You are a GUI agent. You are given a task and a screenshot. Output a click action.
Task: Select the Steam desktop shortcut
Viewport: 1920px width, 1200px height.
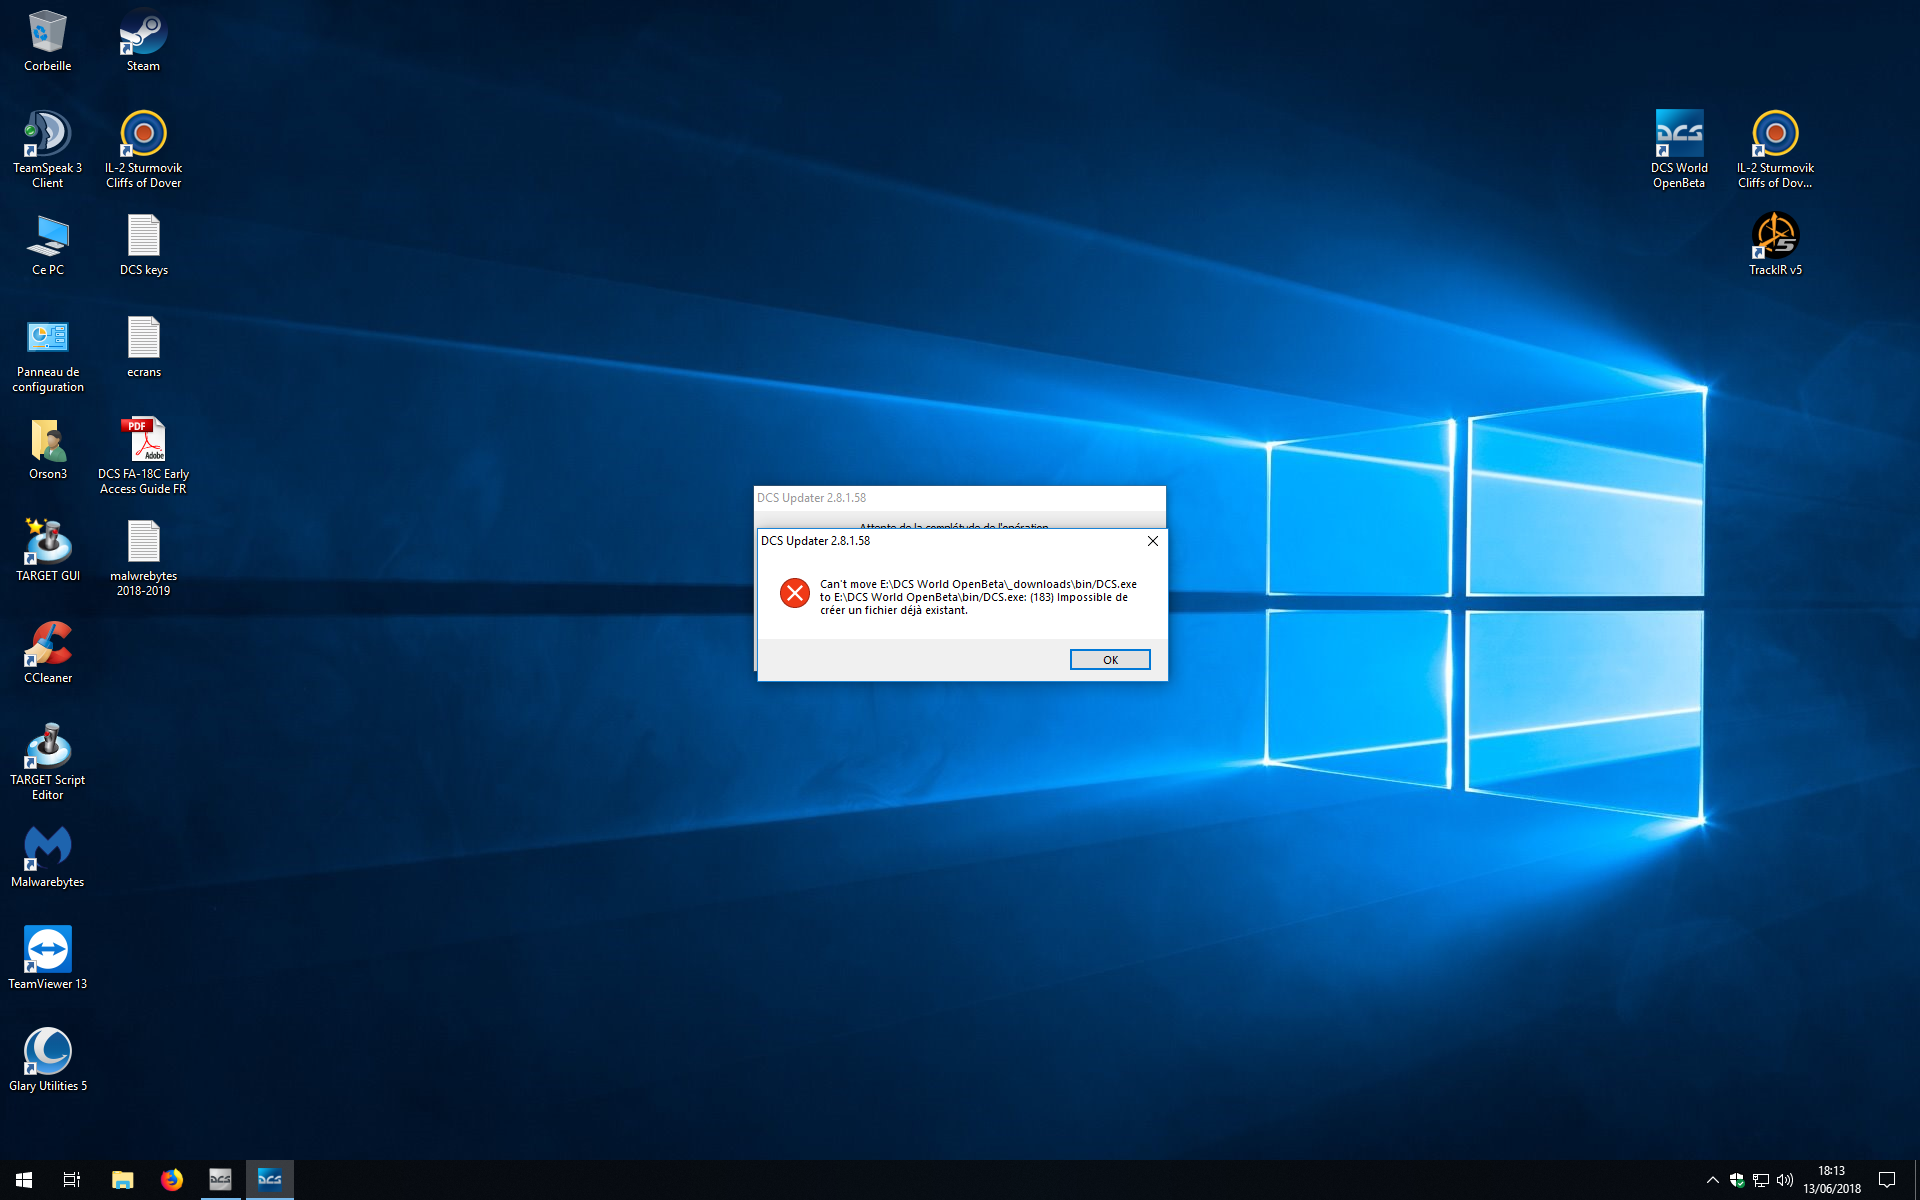pyautogui.click(x=143, y=41)
